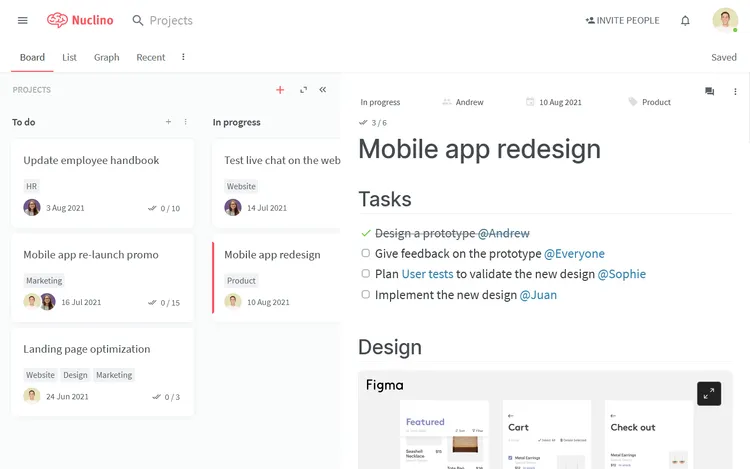The image size is (750, 469).
Task: Click avatar on Test live chat card
Action: tap(233, 207)
